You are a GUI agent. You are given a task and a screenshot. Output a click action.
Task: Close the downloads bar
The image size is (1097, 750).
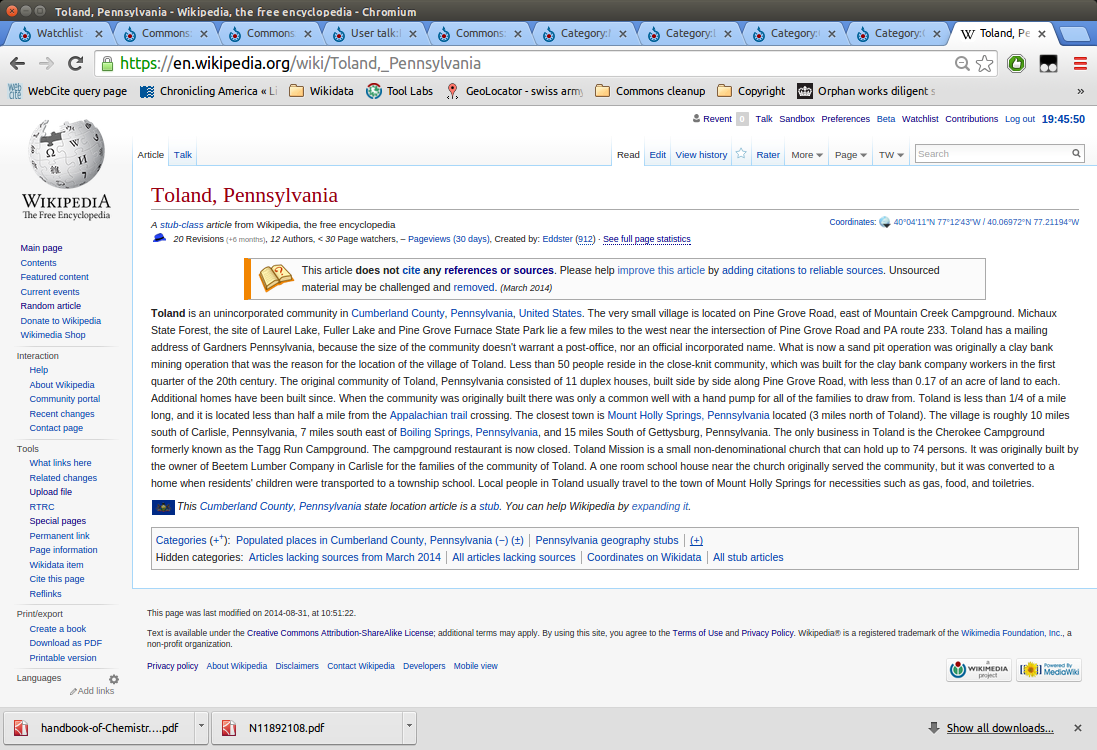(x=1077, y=728)
